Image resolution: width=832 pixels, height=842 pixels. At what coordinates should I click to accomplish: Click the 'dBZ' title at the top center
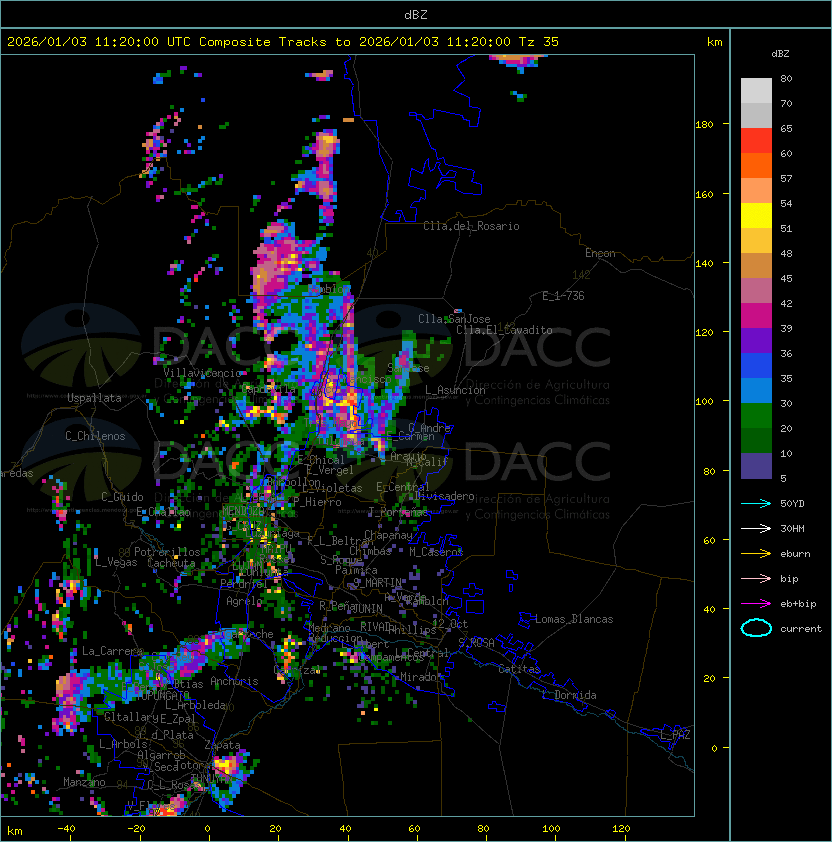click(416, 15)
